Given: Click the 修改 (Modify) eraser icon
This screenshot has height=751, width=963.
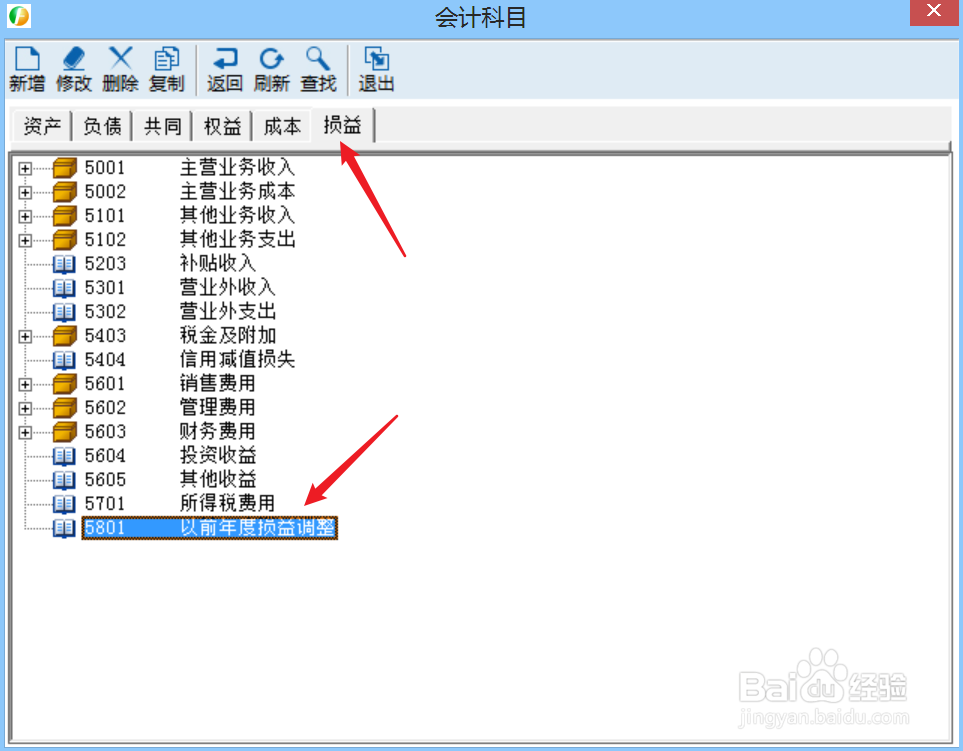Looking at the screenshot, I should coord(74,59).
